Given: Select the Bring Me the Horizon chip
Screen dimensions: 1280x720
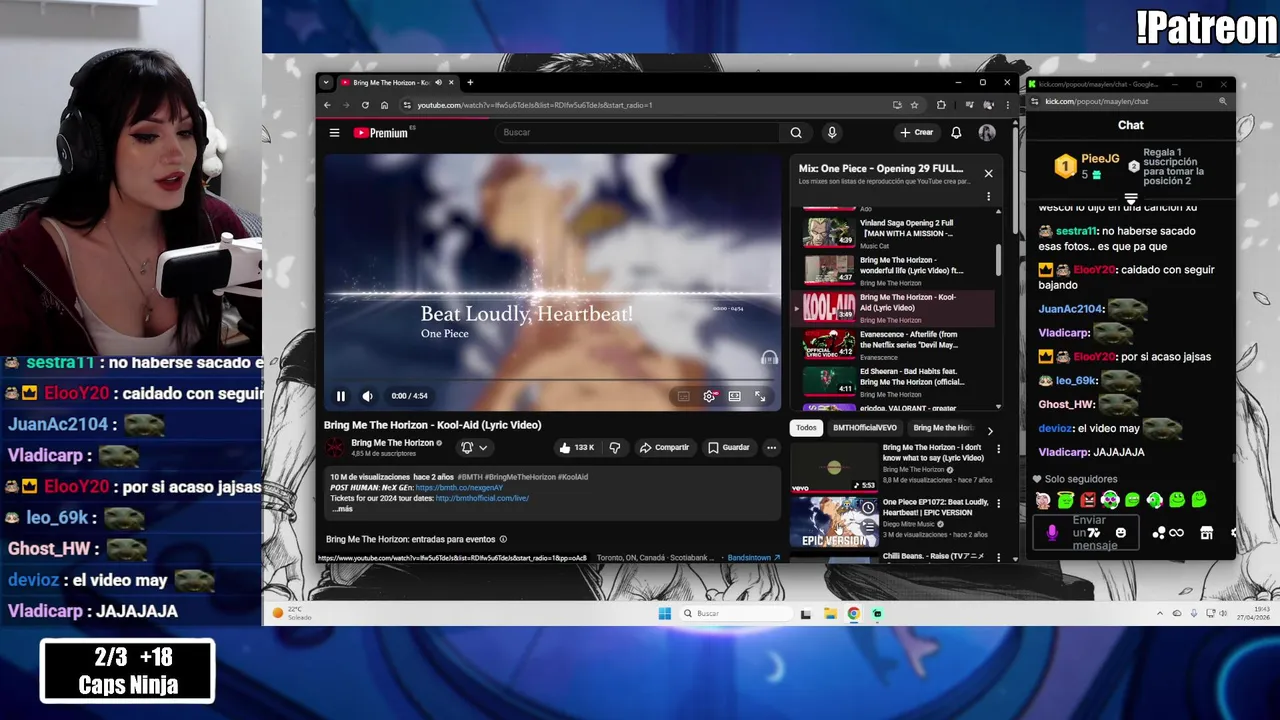Looking at the screenshot, I should [x=943, y=428].
